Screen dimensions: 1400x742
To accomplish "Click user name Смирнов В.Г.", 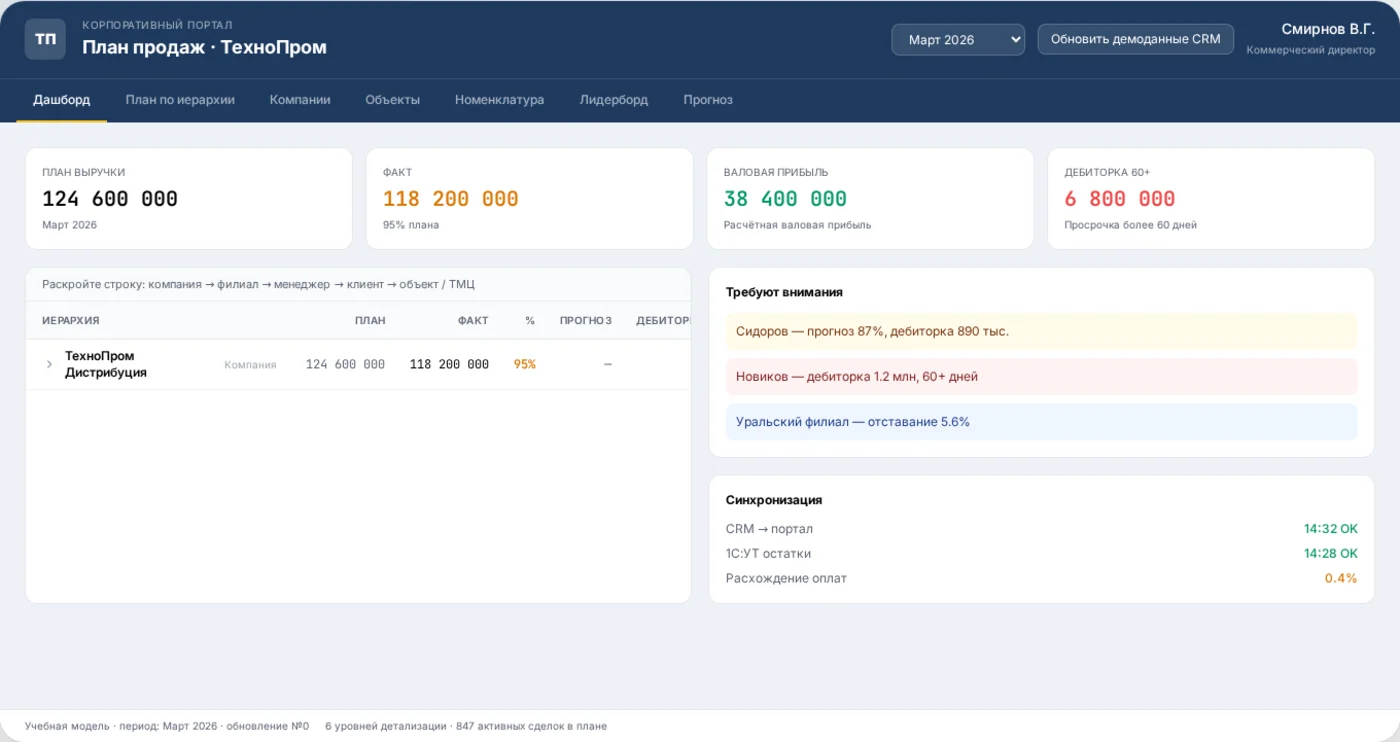I will (x=1328, y=29).
